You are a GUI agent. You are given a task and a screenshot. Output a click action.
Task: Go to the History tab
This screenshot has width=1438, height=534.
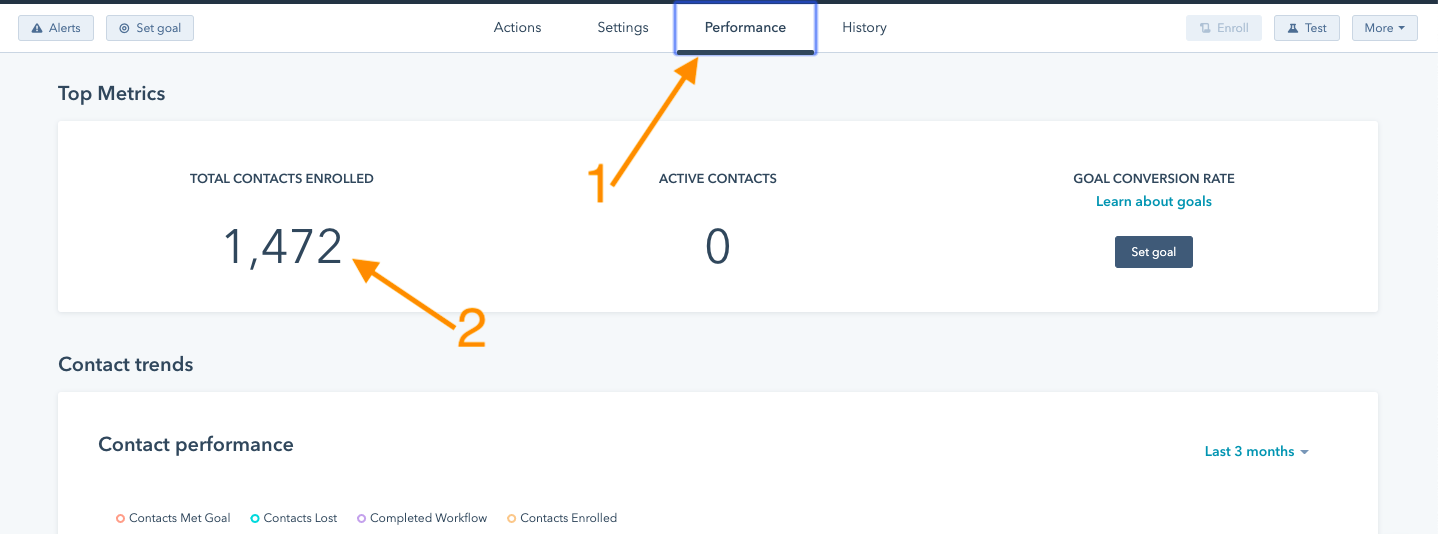(864, 28)
